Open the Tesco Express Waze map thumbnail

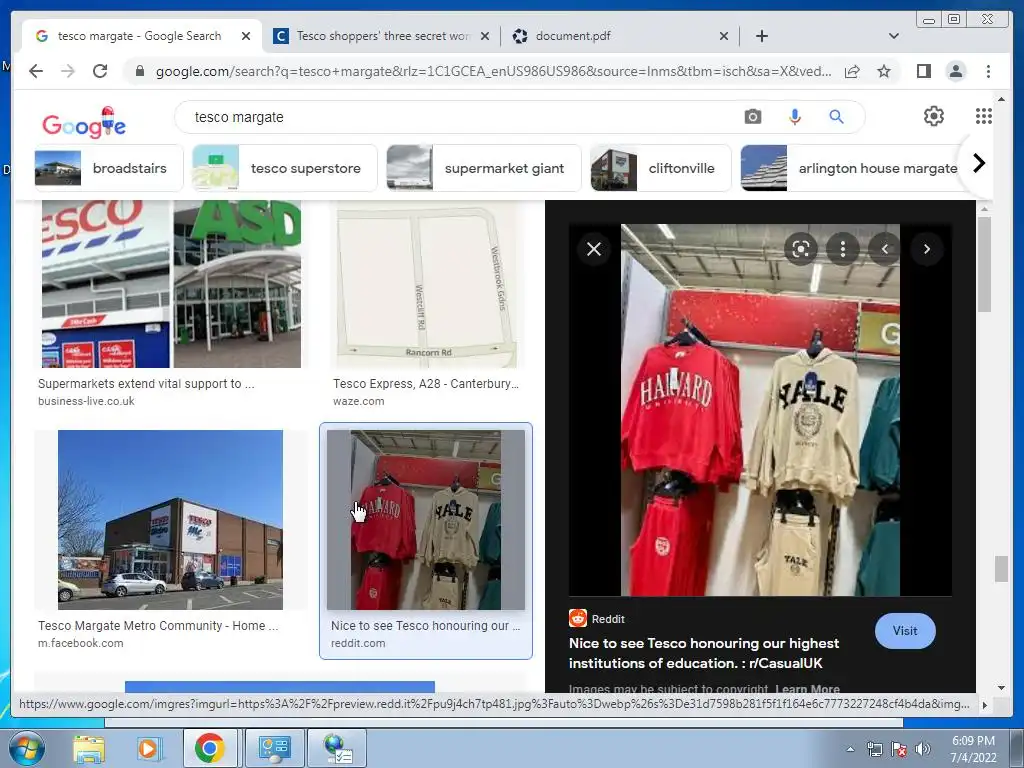426,284
